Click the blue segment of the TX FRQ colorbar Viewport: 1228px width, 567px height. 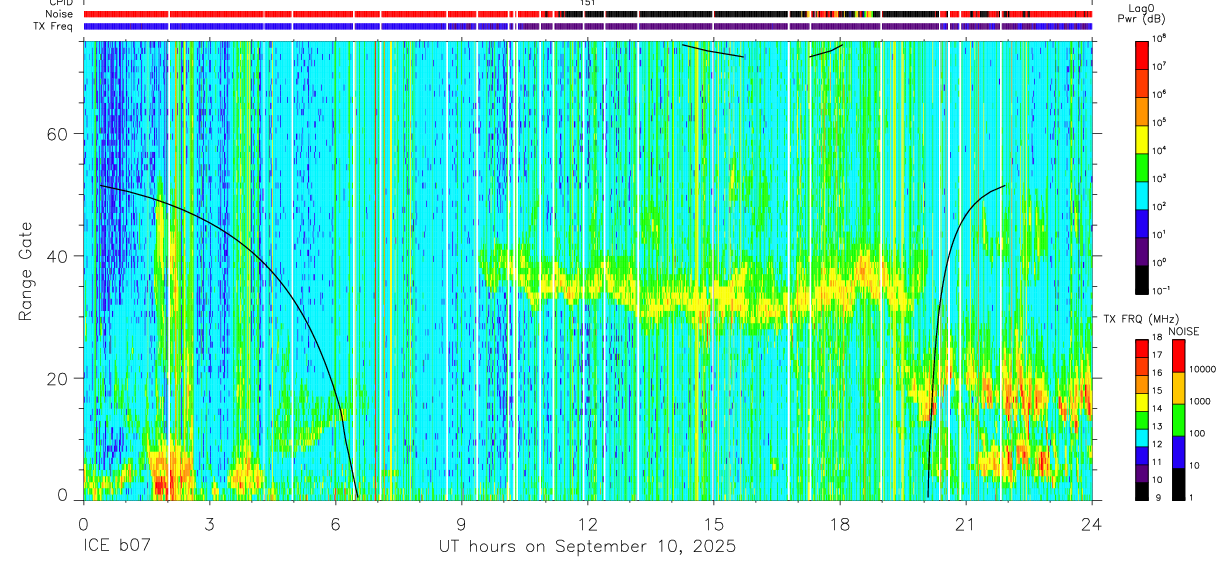[1142, 457]
